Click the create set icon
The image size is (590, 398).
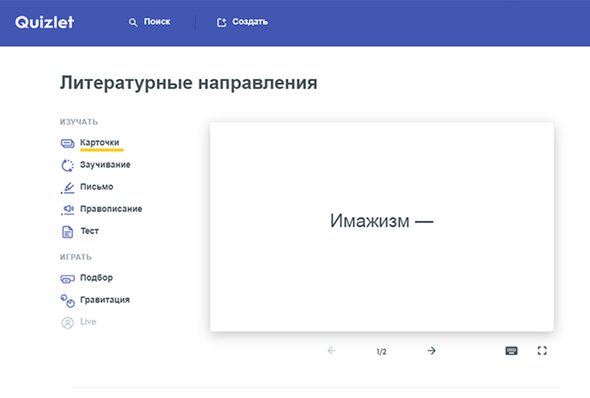(222, 22)
